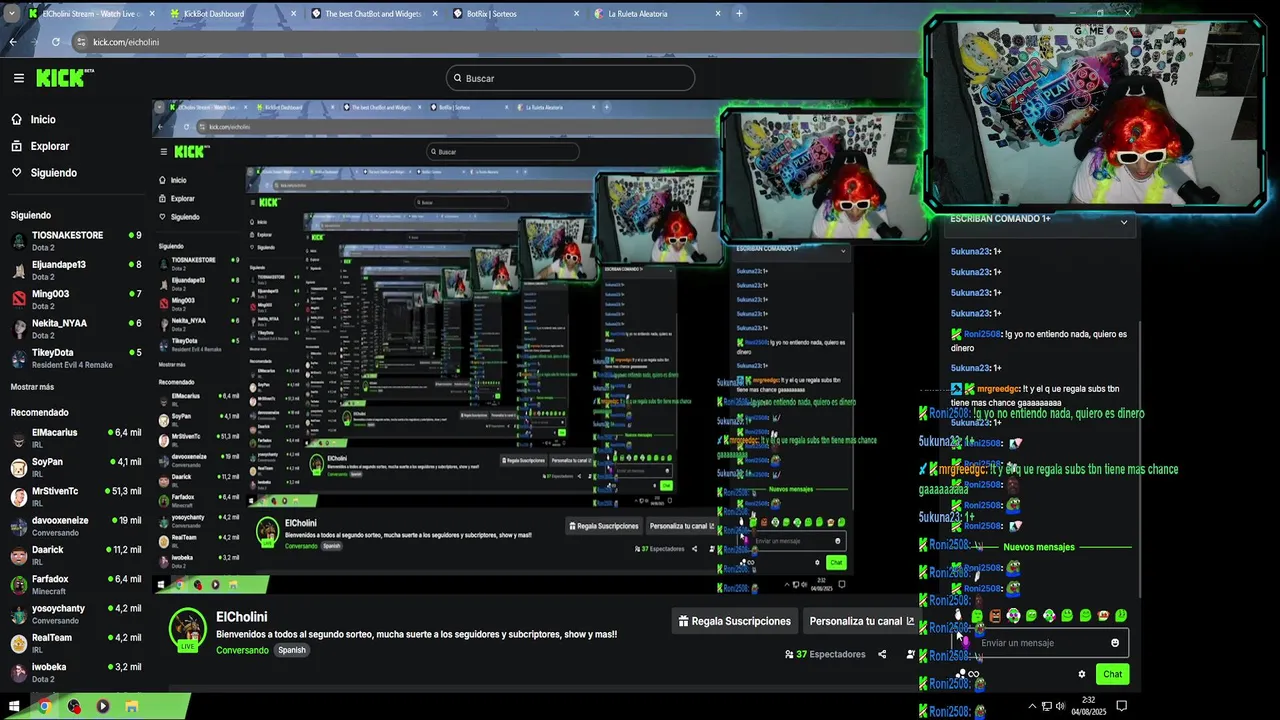Click the Farfadox channel avatar

click(x=18, y=584)
